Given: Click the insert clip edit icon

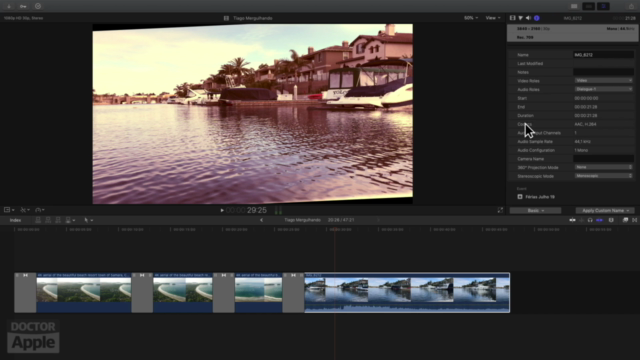Looking at the screenshot, I should click(48, 220).
